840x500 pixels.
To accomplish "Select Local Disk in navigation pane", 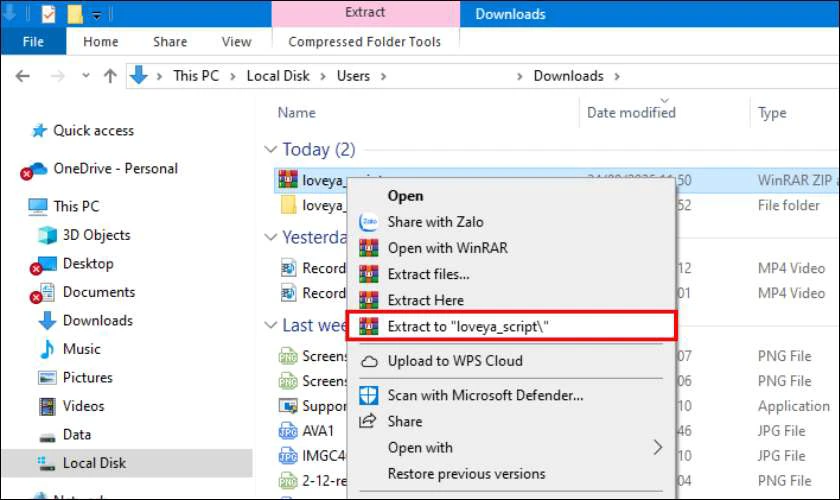I will [x=94, y=463].
